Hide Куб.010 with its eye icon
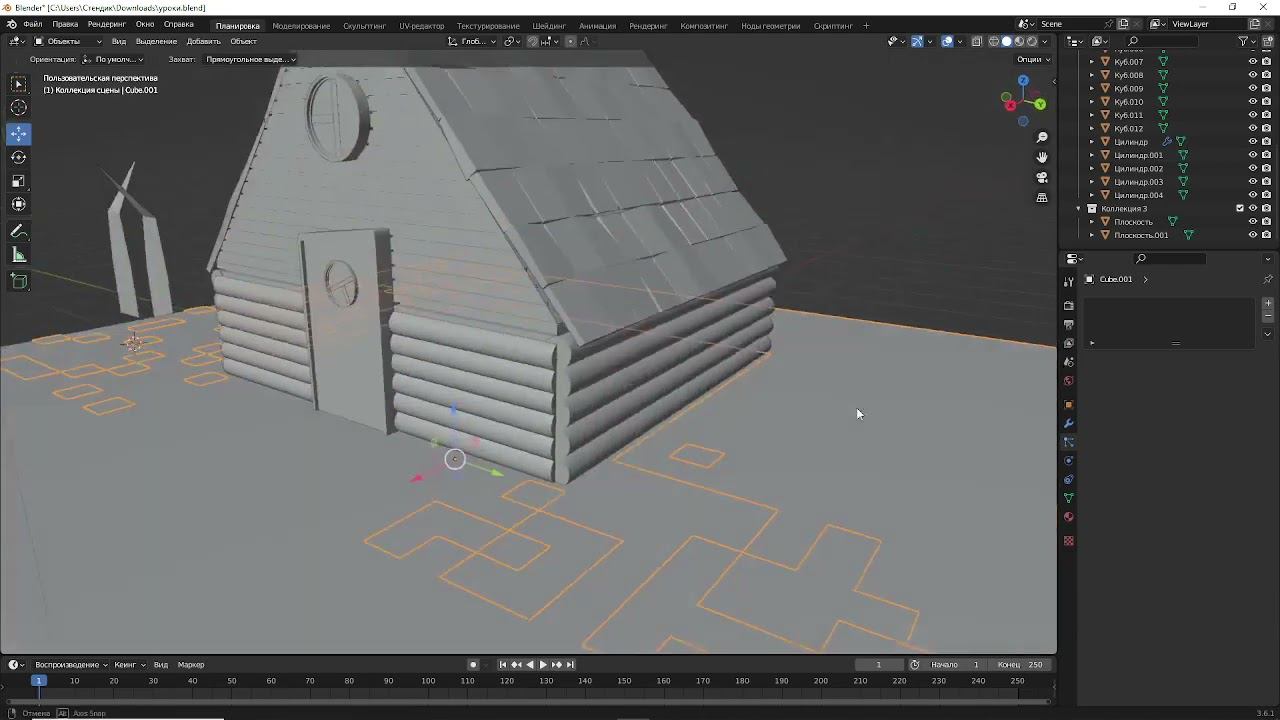 [x=1253, y=102]
